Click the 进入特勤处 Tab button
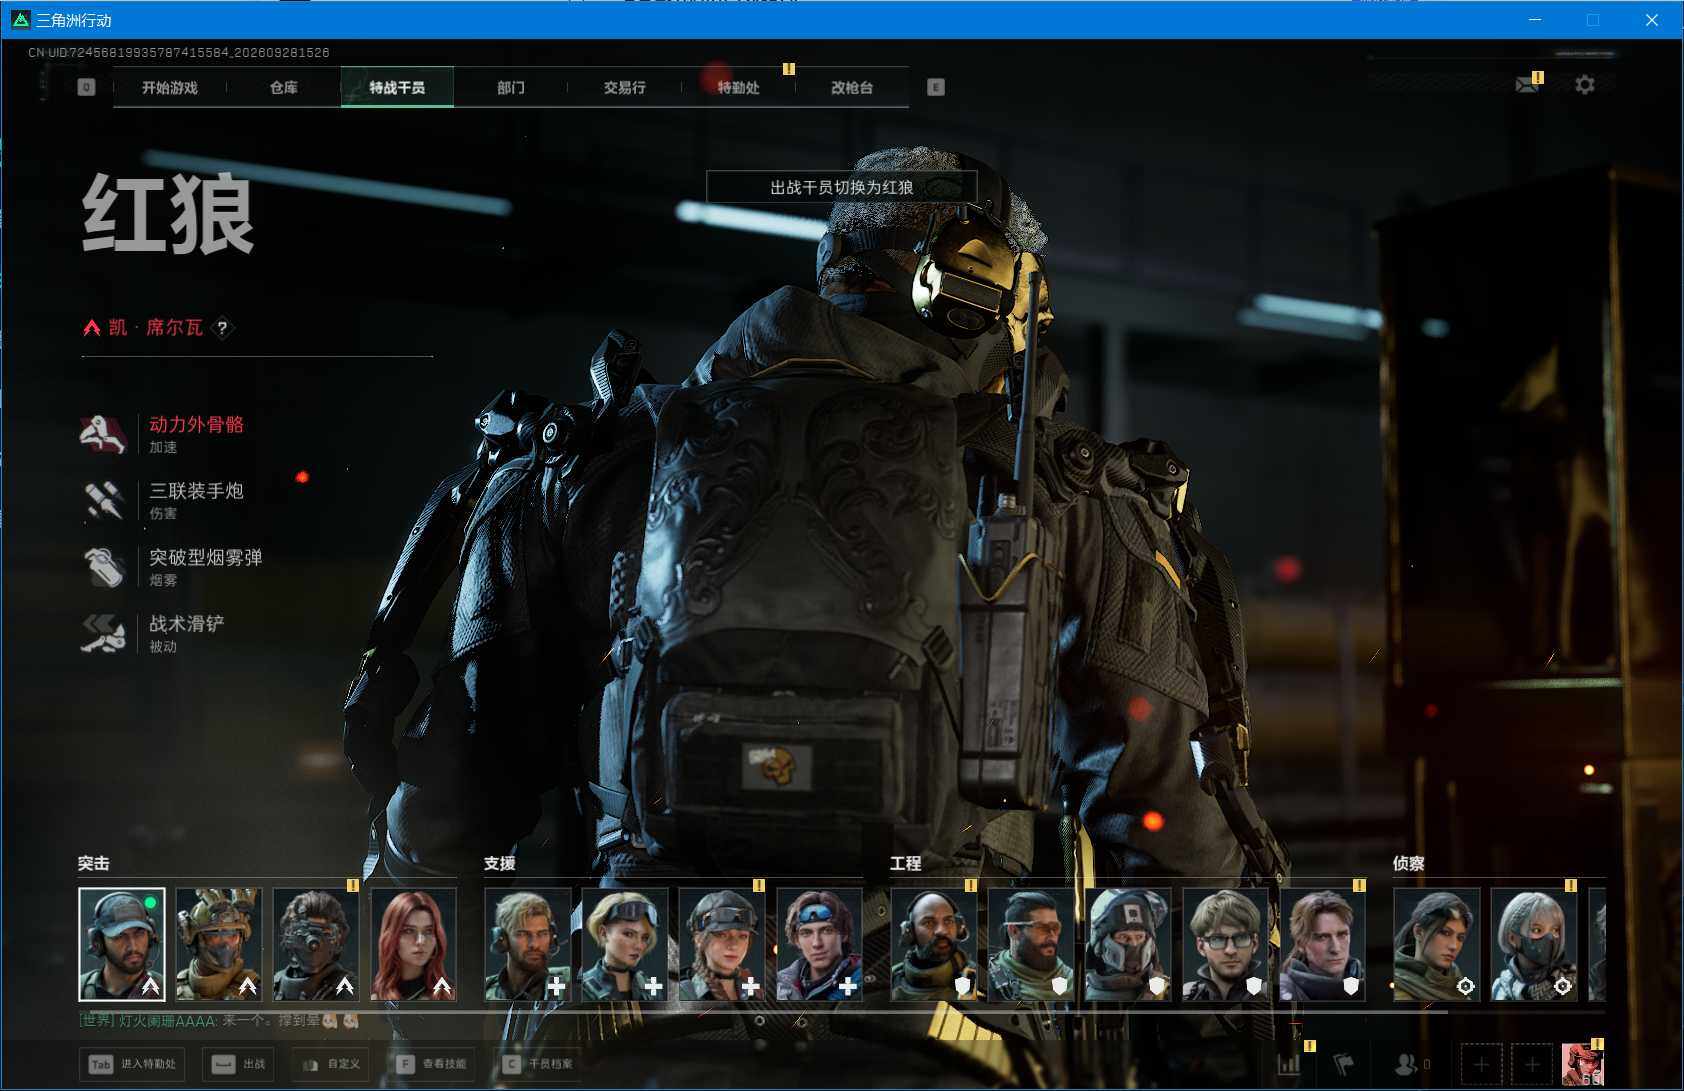Viewport: 1684px width, 1091px height. (134, 1064)
